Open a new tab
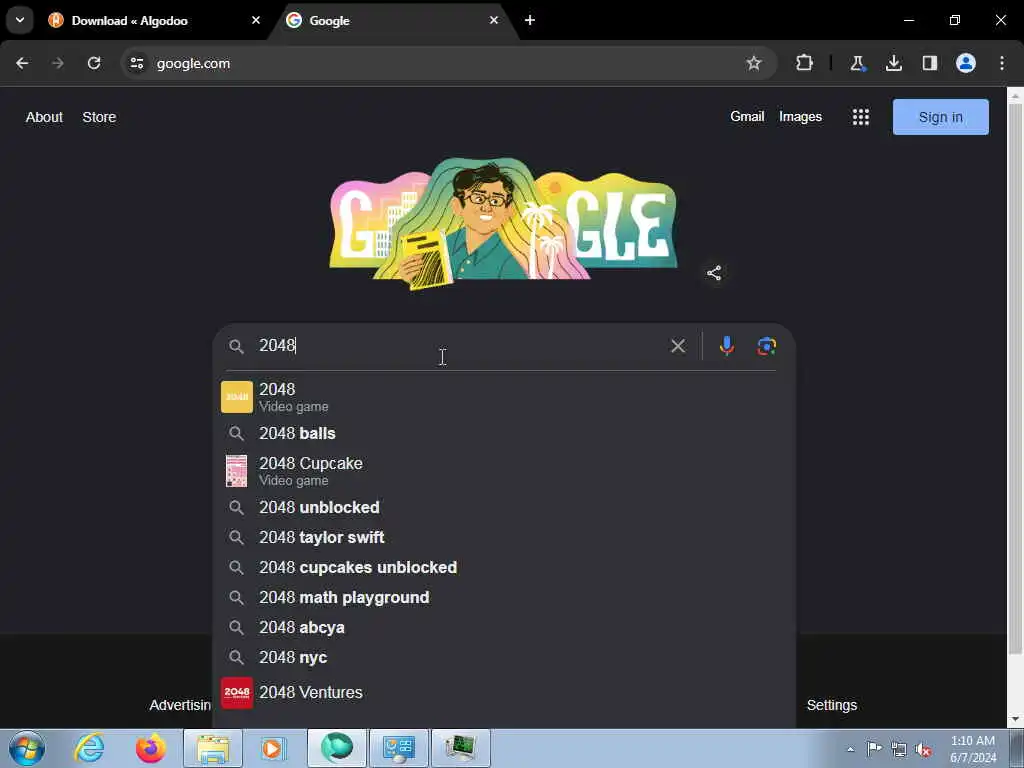The image size is (1024, 768). 530,20
